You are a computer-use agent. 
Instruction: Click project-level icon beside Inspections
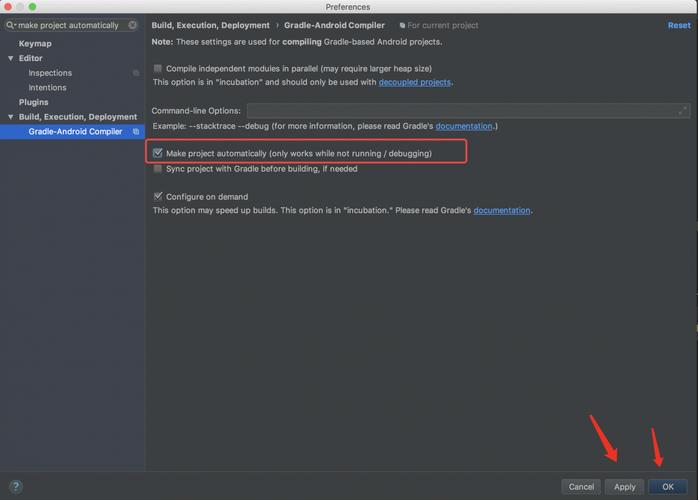[x=136, y=73]
